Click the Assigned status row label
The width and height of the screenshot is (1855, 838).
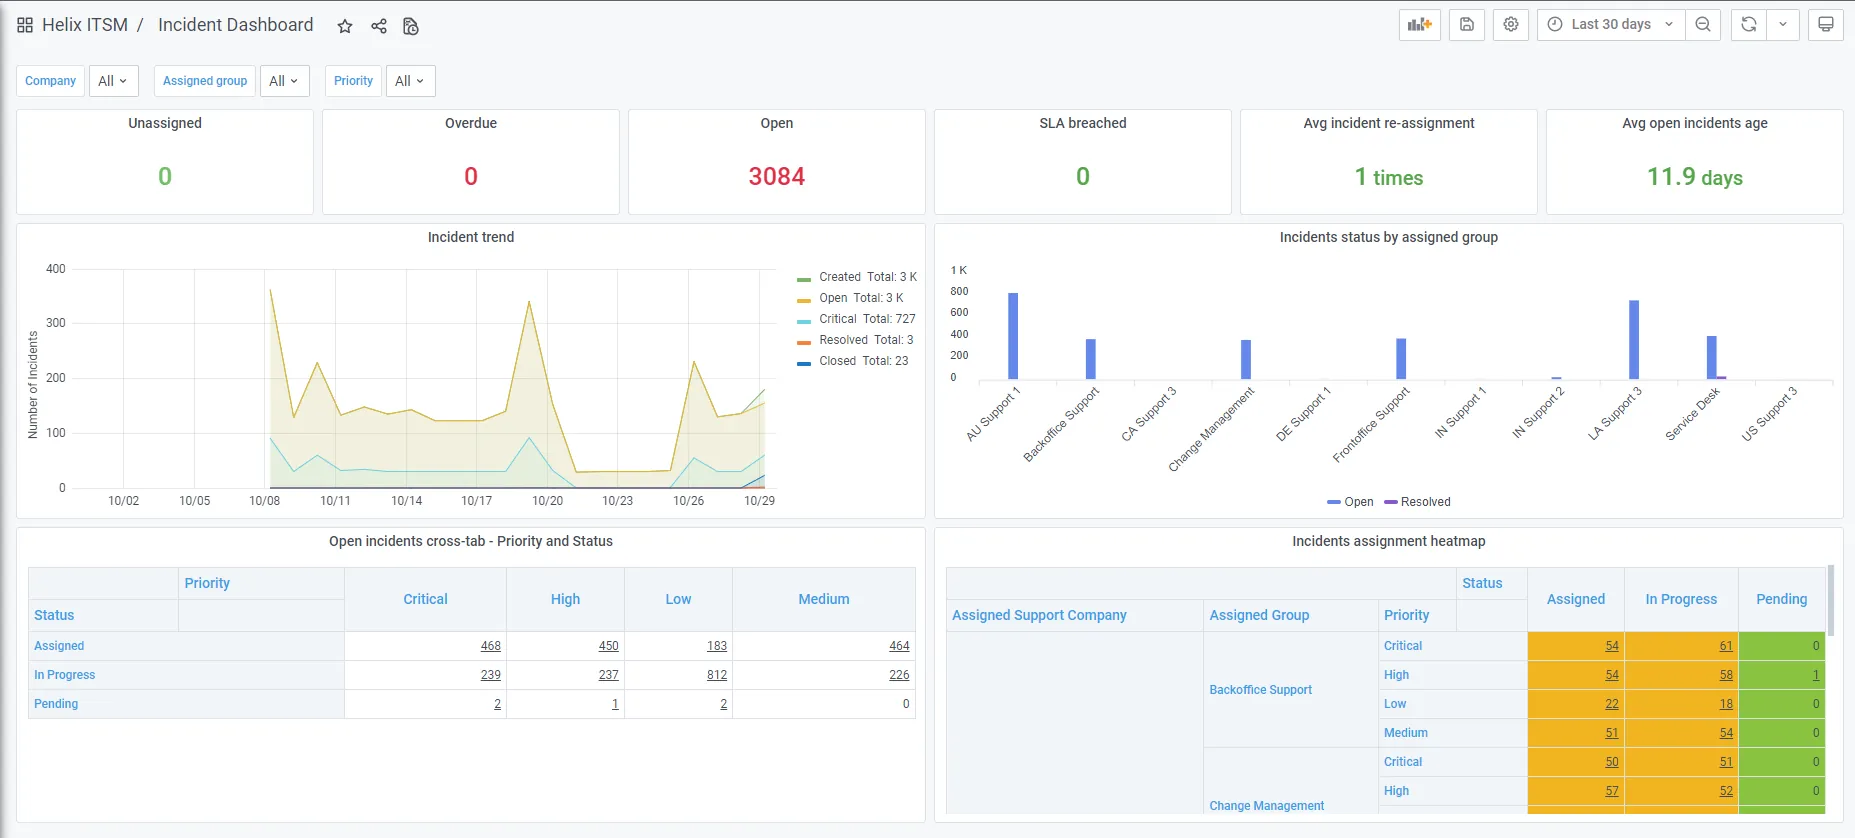(59, 646)
